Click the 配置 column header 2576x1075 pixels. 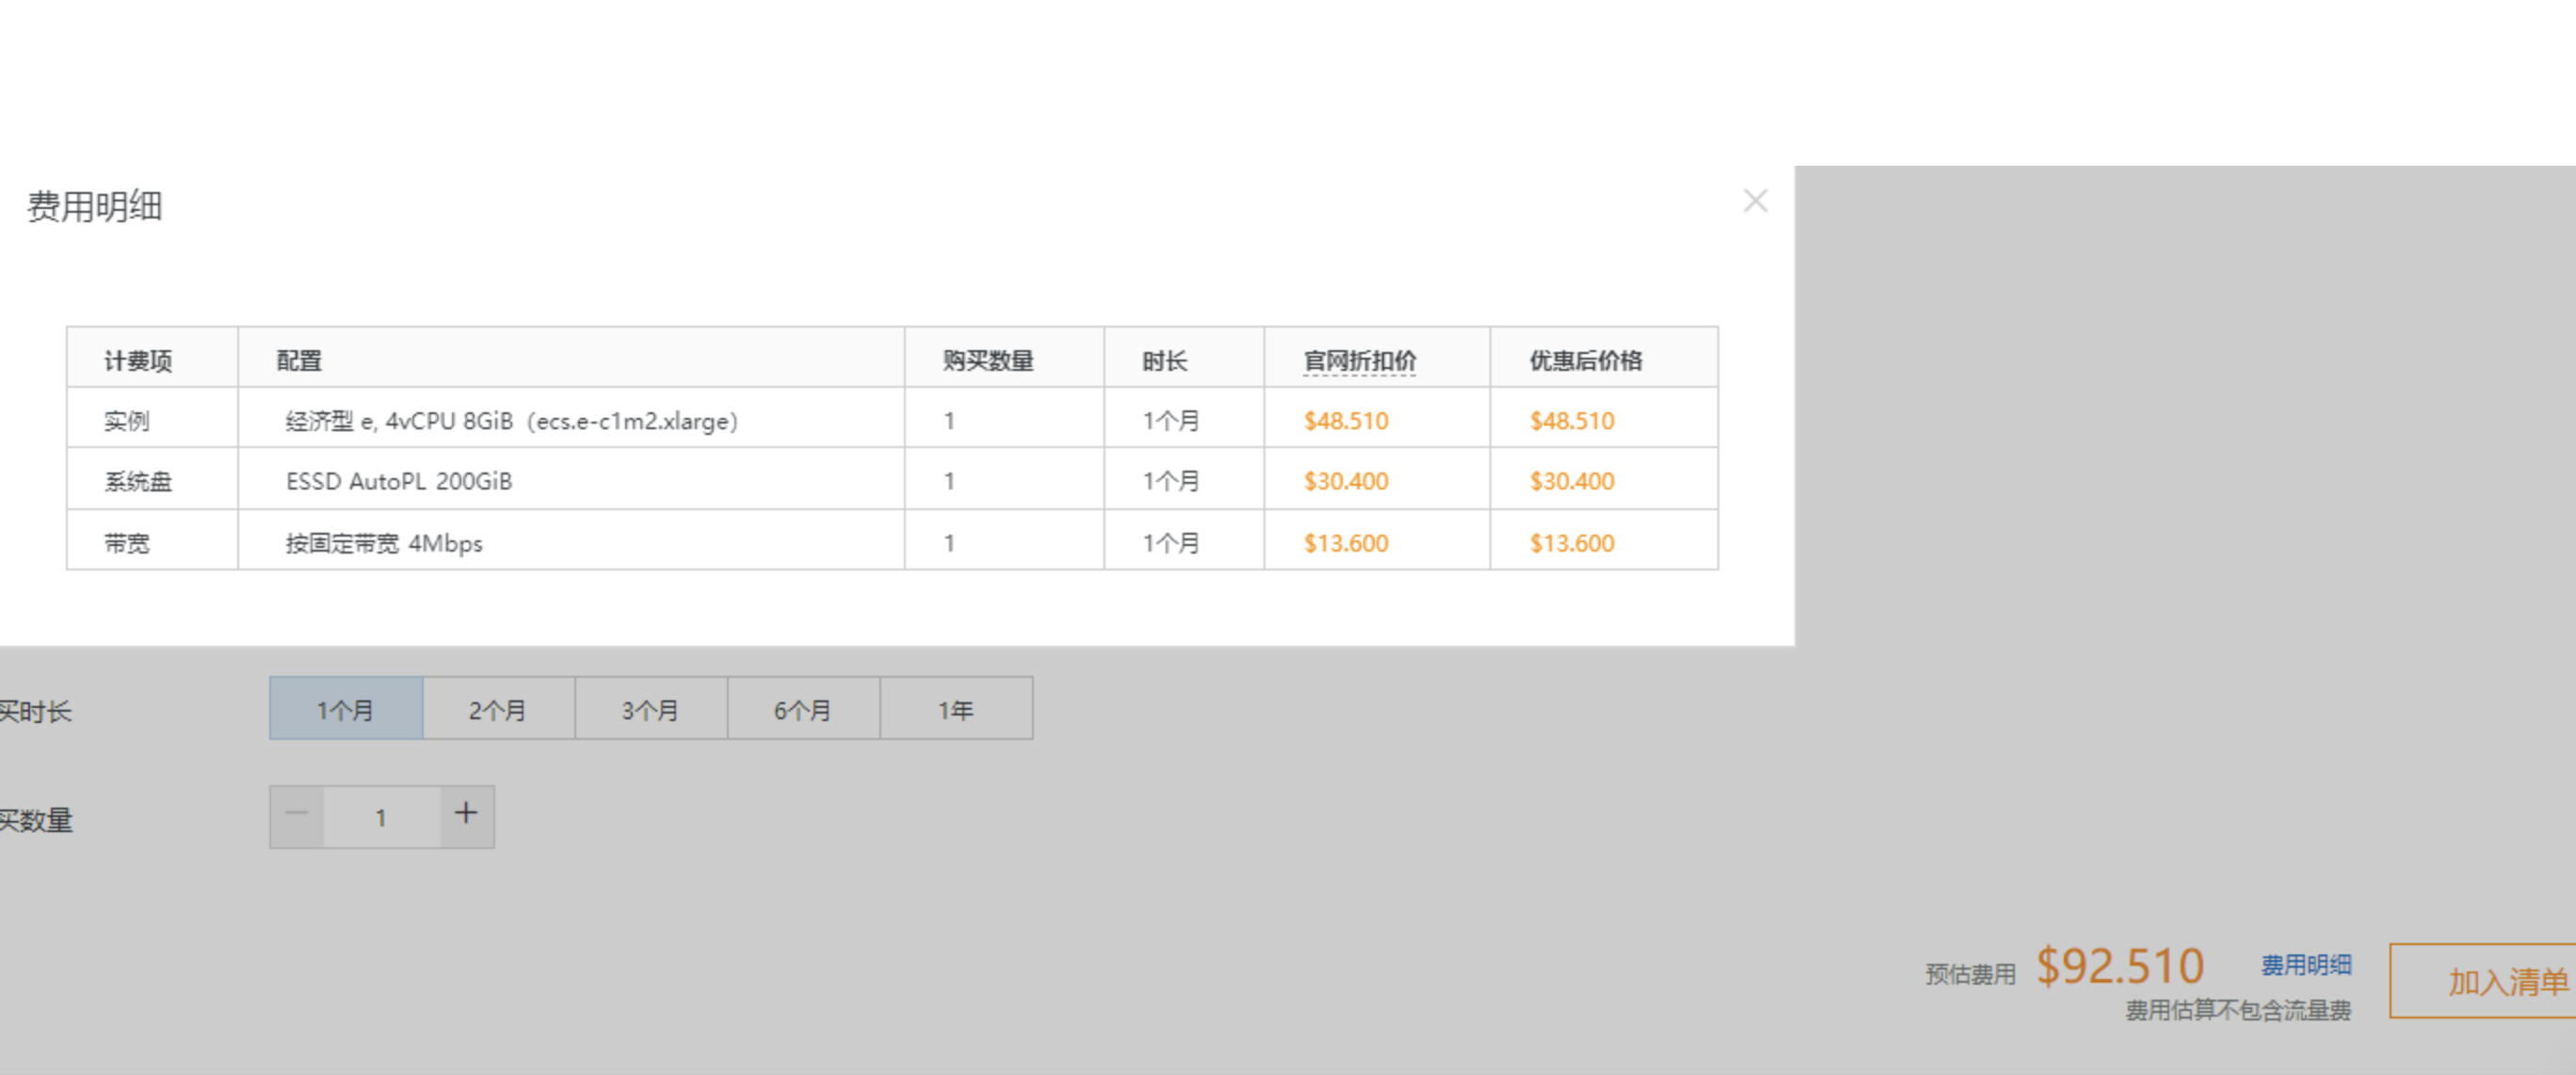pyautogui.click(x=299, y=360)
